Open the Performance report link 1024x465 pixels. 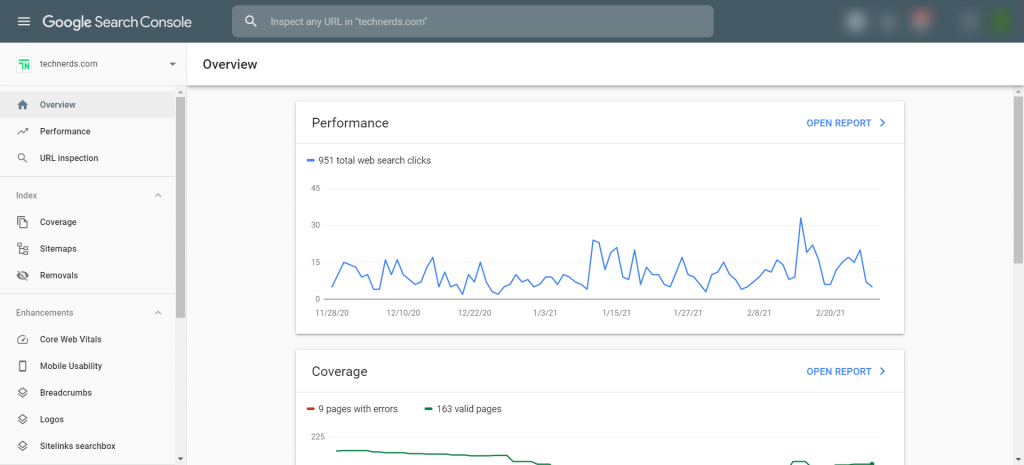coord(846,123)
